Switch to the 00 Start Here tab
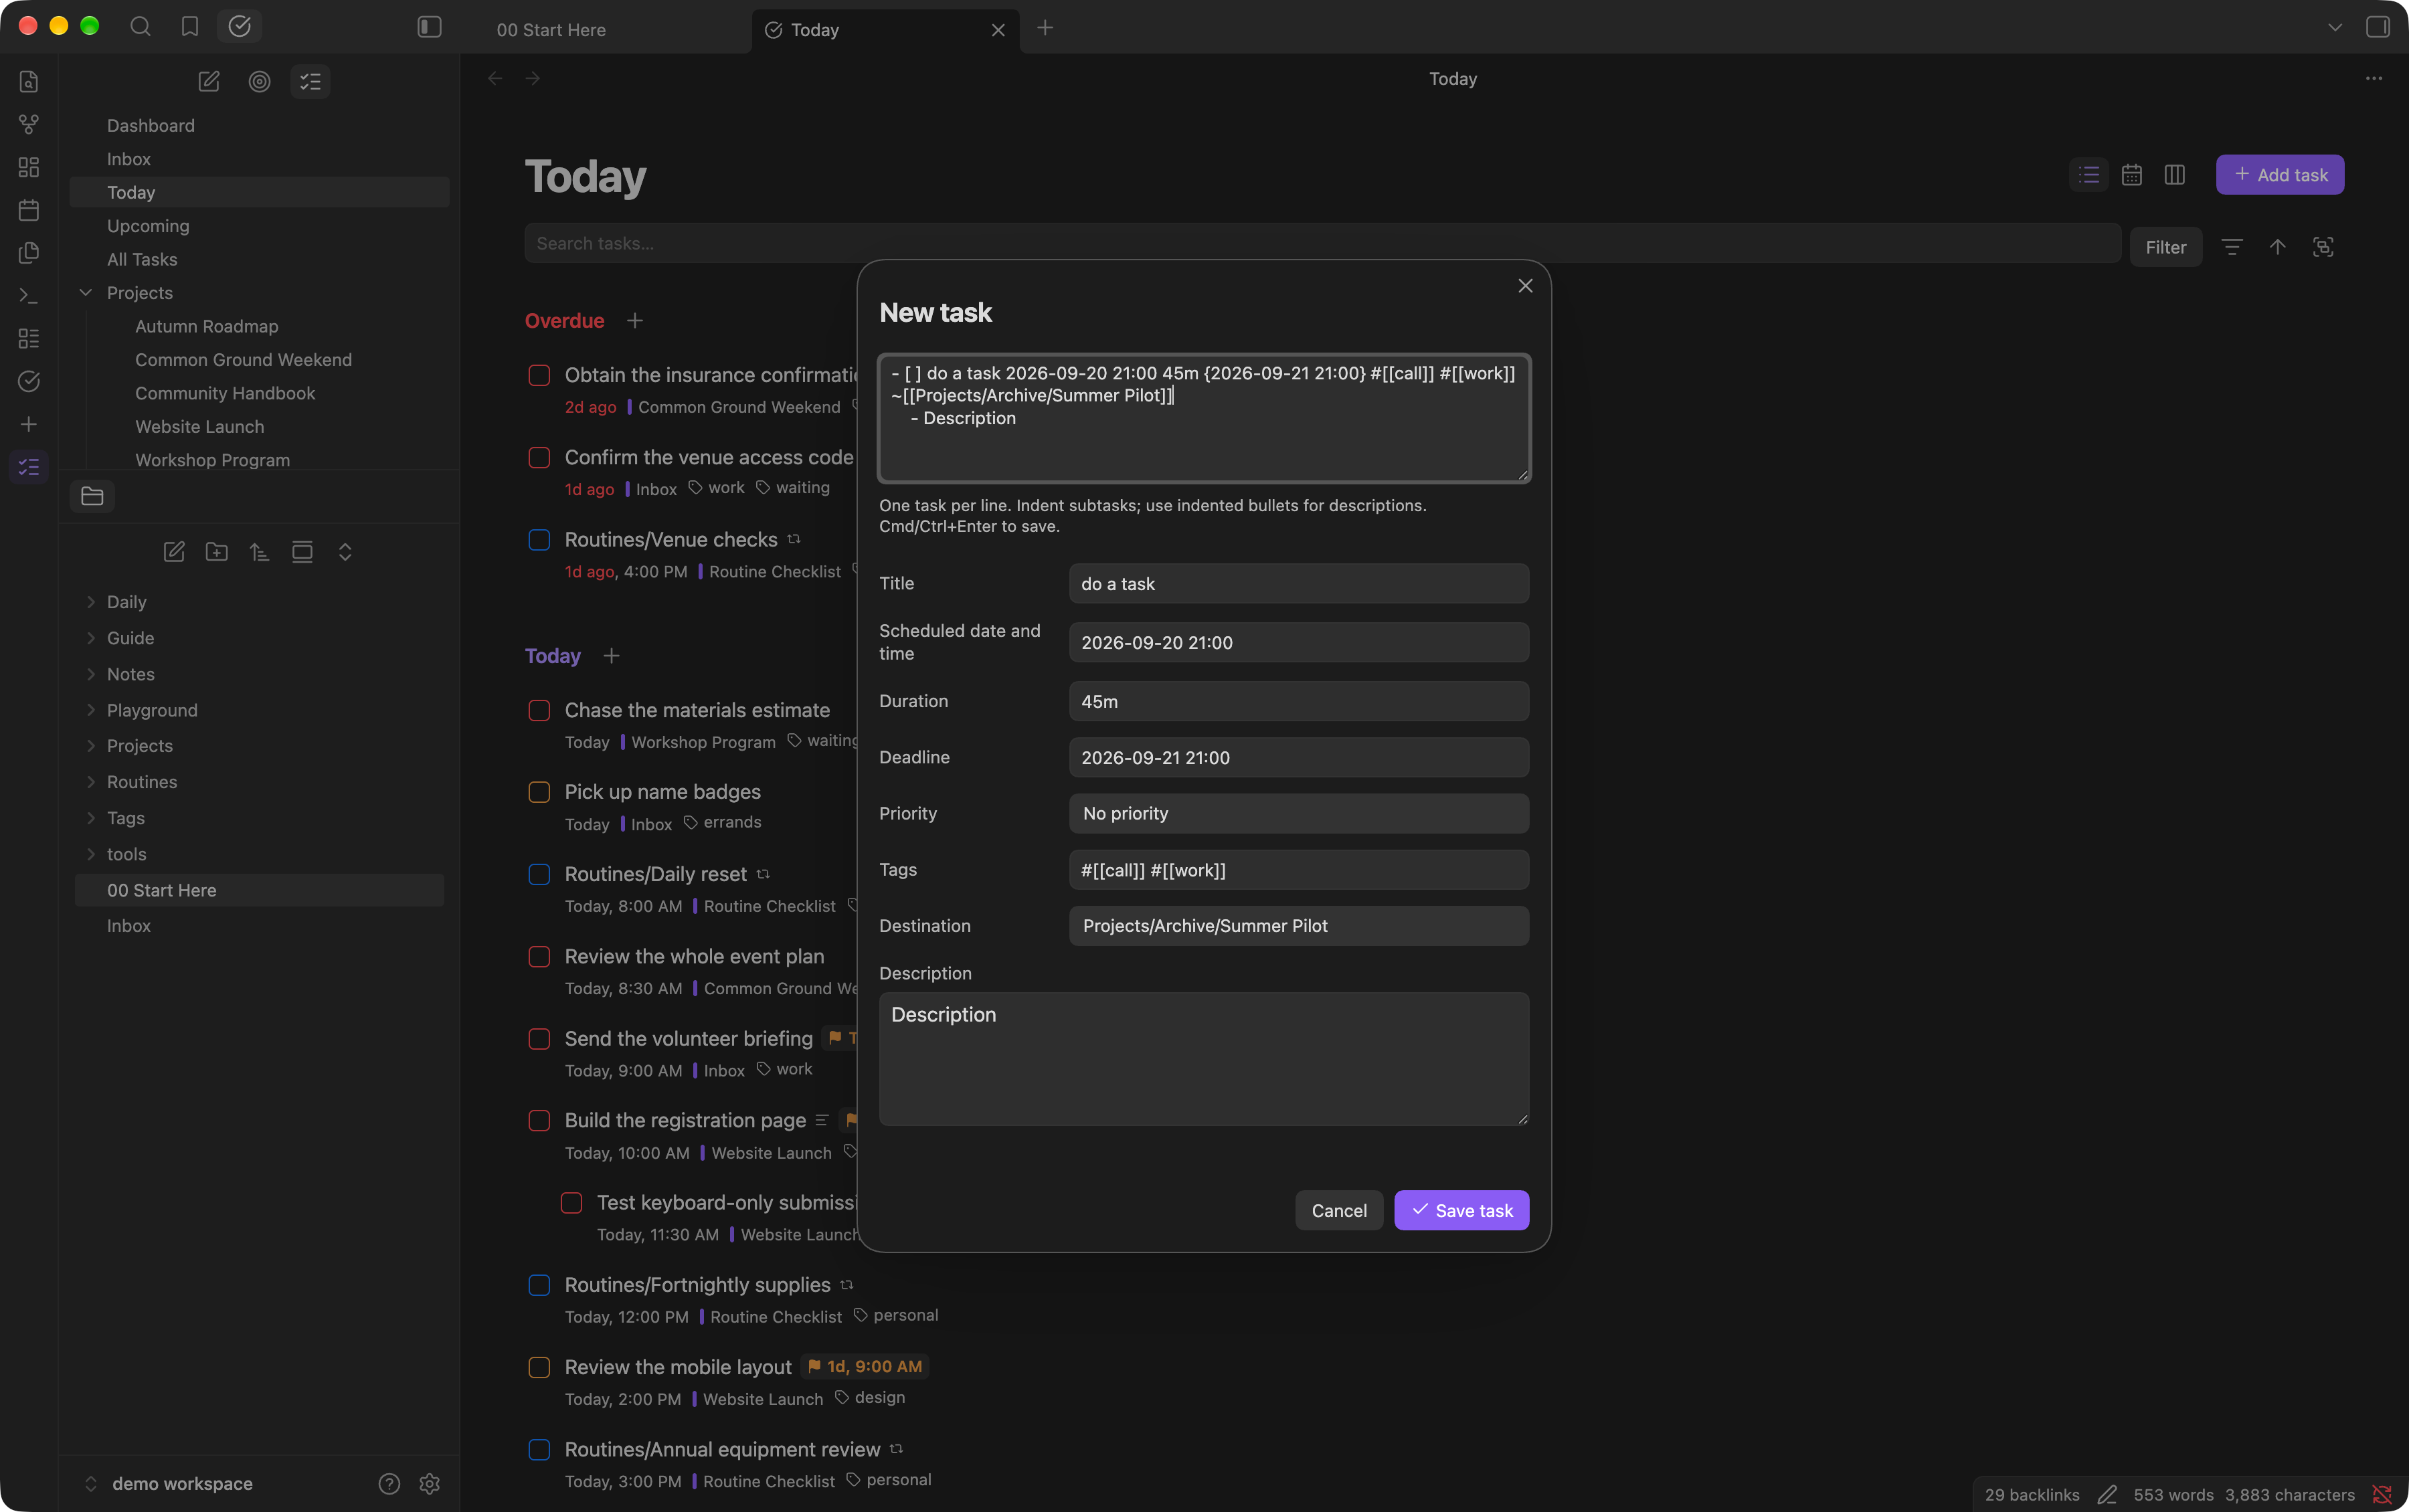Viewport: 2409px width, 1512px height. tap(551, 30)
